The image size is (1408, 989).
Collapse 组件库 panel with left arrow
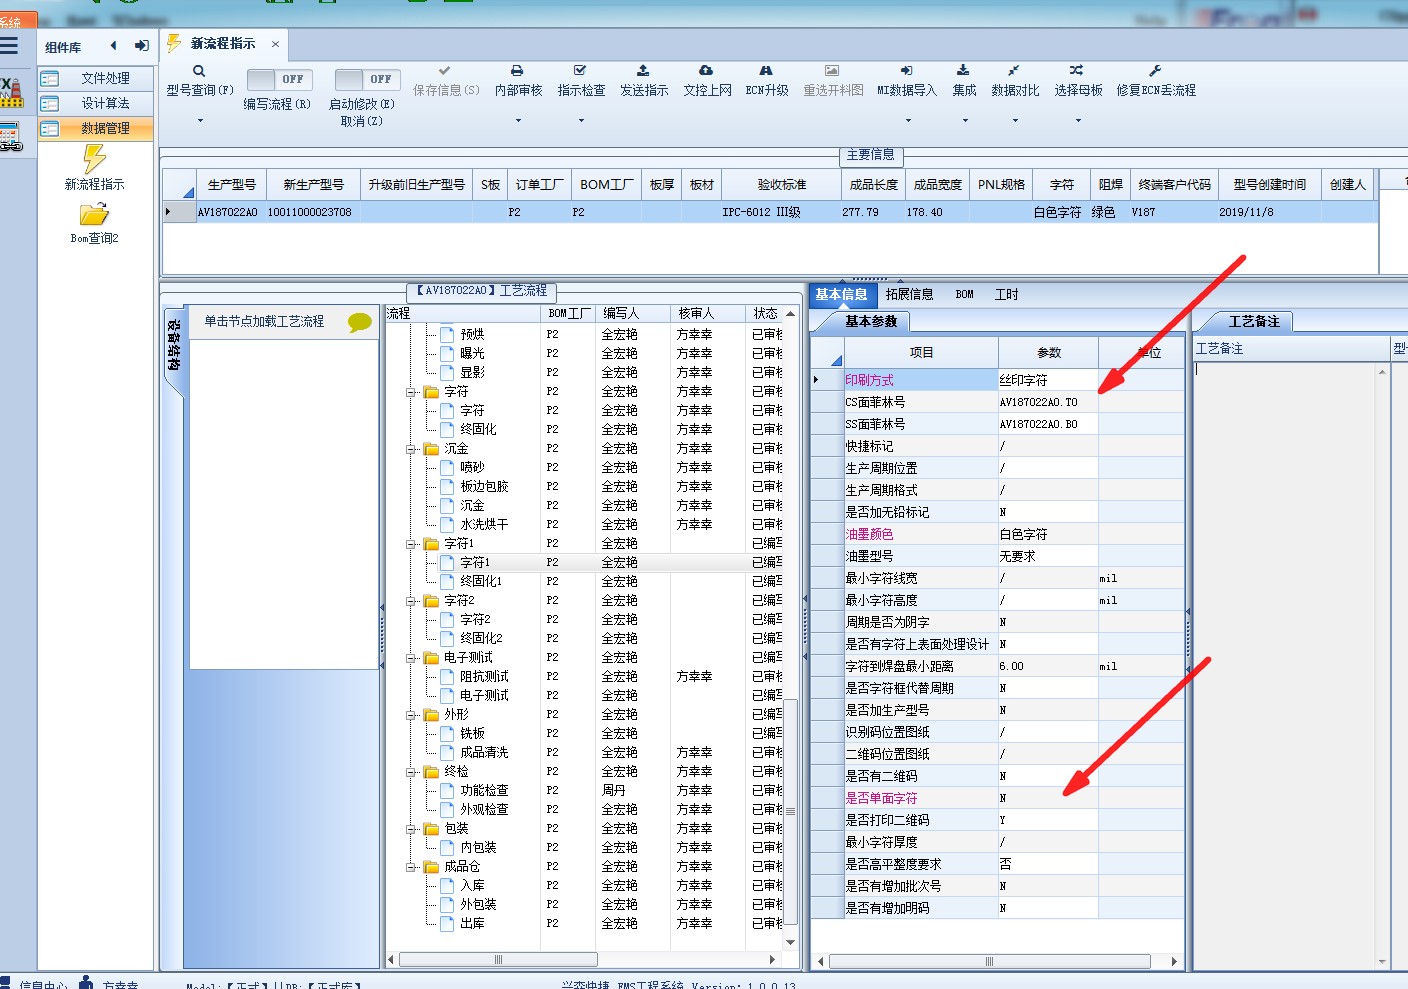pos(113,46)
